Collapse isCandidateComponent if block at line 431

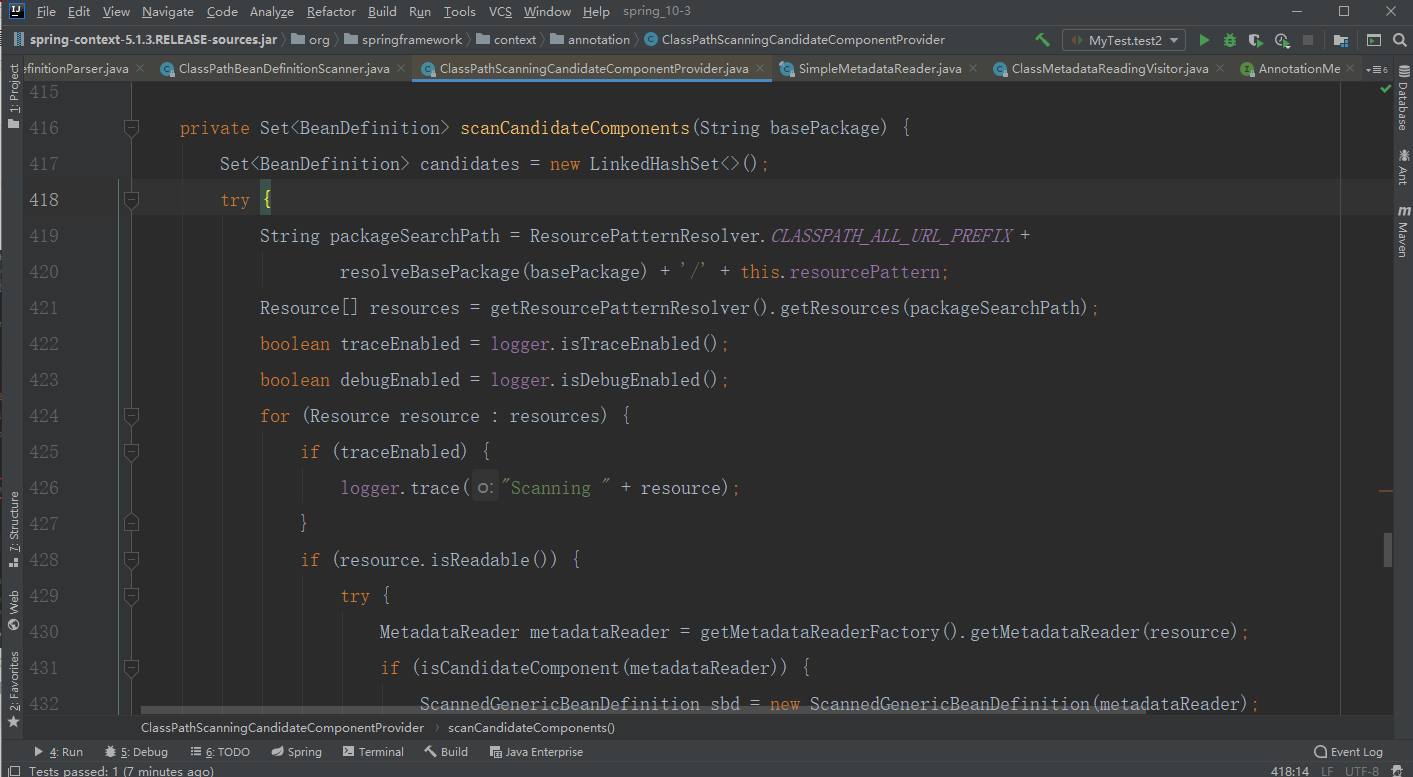[x=130, y=668]
